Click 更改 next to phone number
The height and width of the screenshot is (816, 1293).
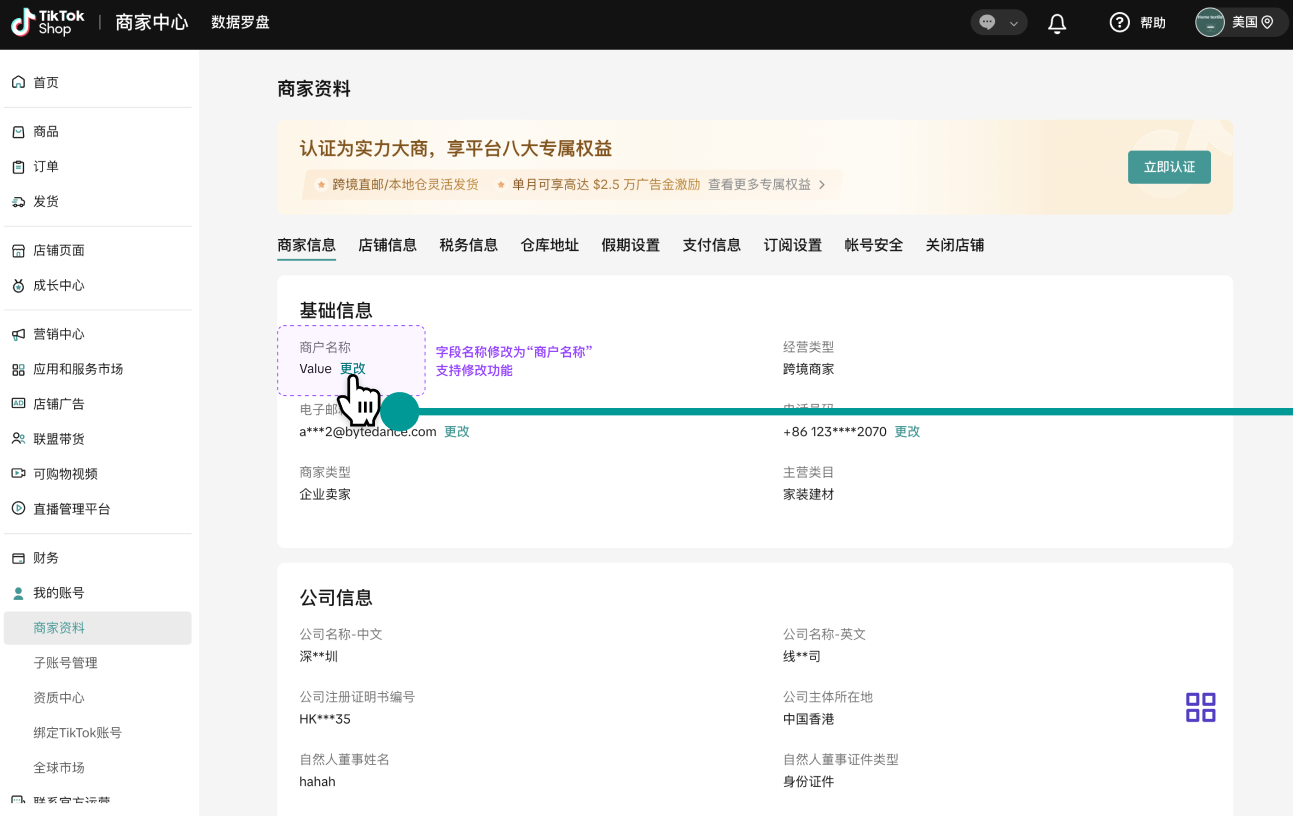(907, 432)
